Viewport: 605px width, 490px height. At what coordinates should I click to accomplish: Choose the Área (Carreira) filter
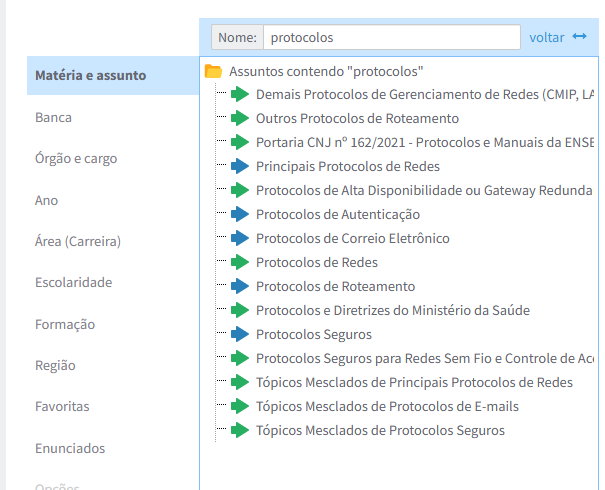78,242
